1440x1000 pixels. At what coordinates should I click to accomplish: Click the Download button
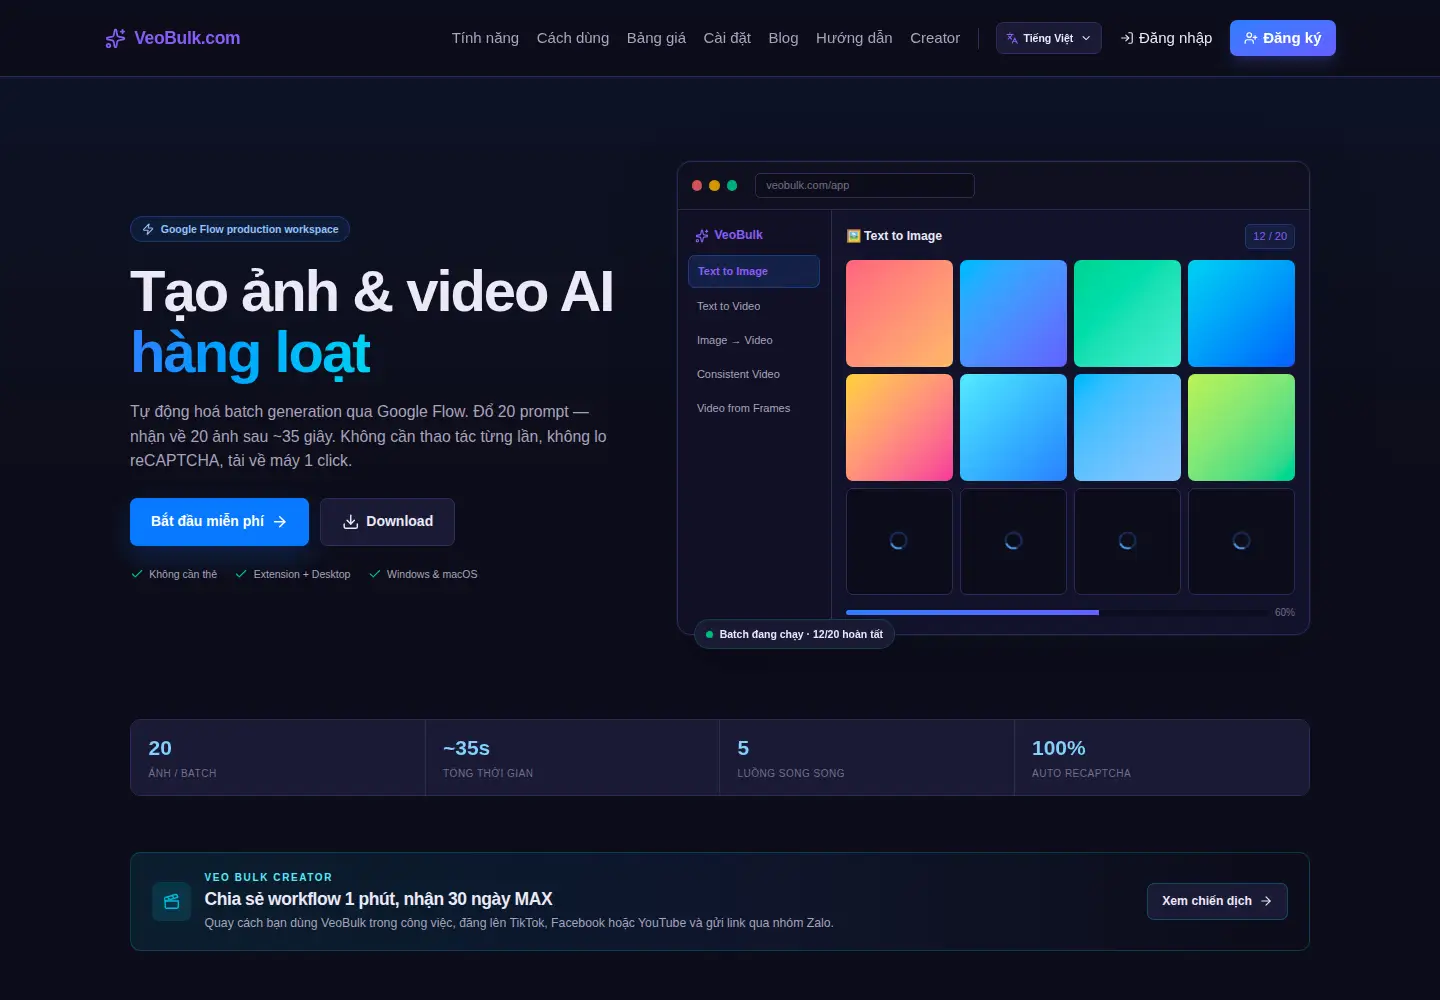point(387,522)
